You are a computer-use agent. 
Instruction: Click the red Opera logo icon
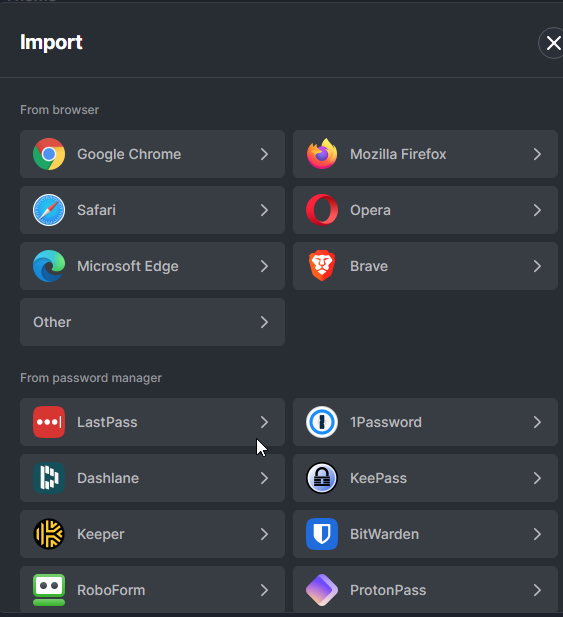[322, 210]
